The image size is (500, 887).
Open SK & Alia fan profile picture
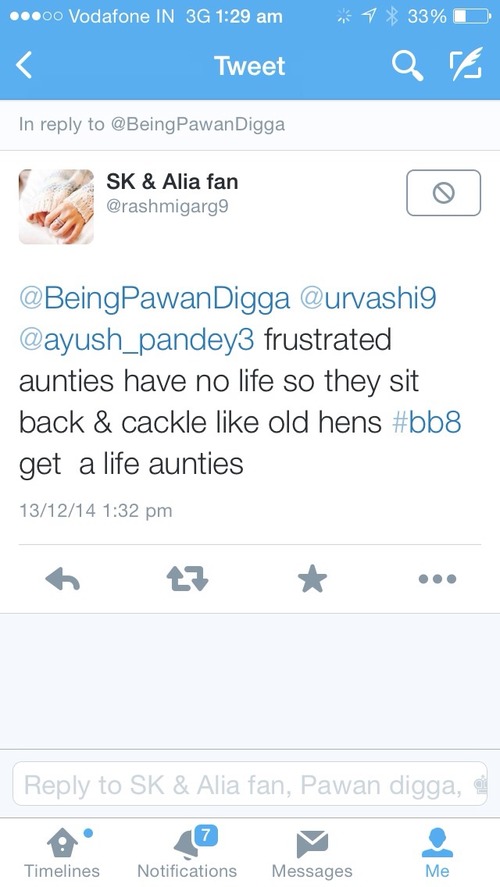pyautogui.click(x=57, y=206)
